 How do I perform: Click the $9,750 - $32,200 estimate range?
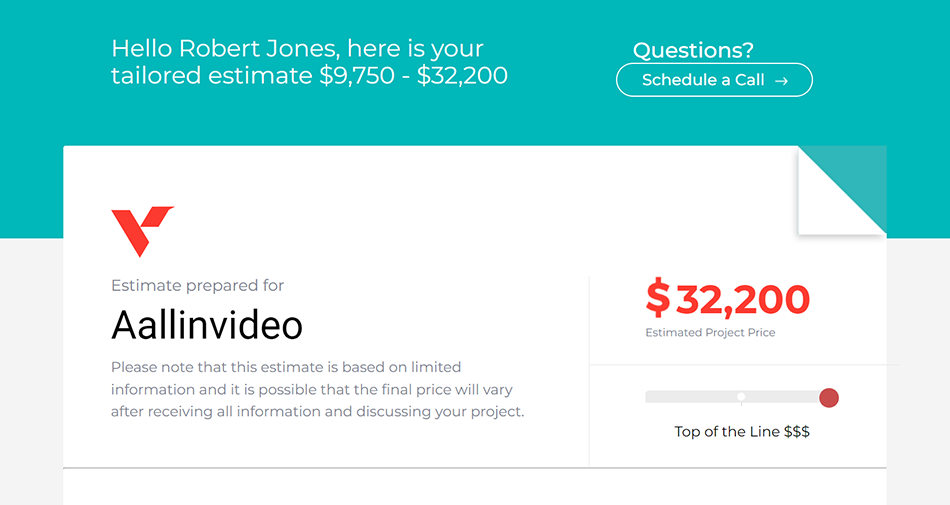(x=413, y=75)
